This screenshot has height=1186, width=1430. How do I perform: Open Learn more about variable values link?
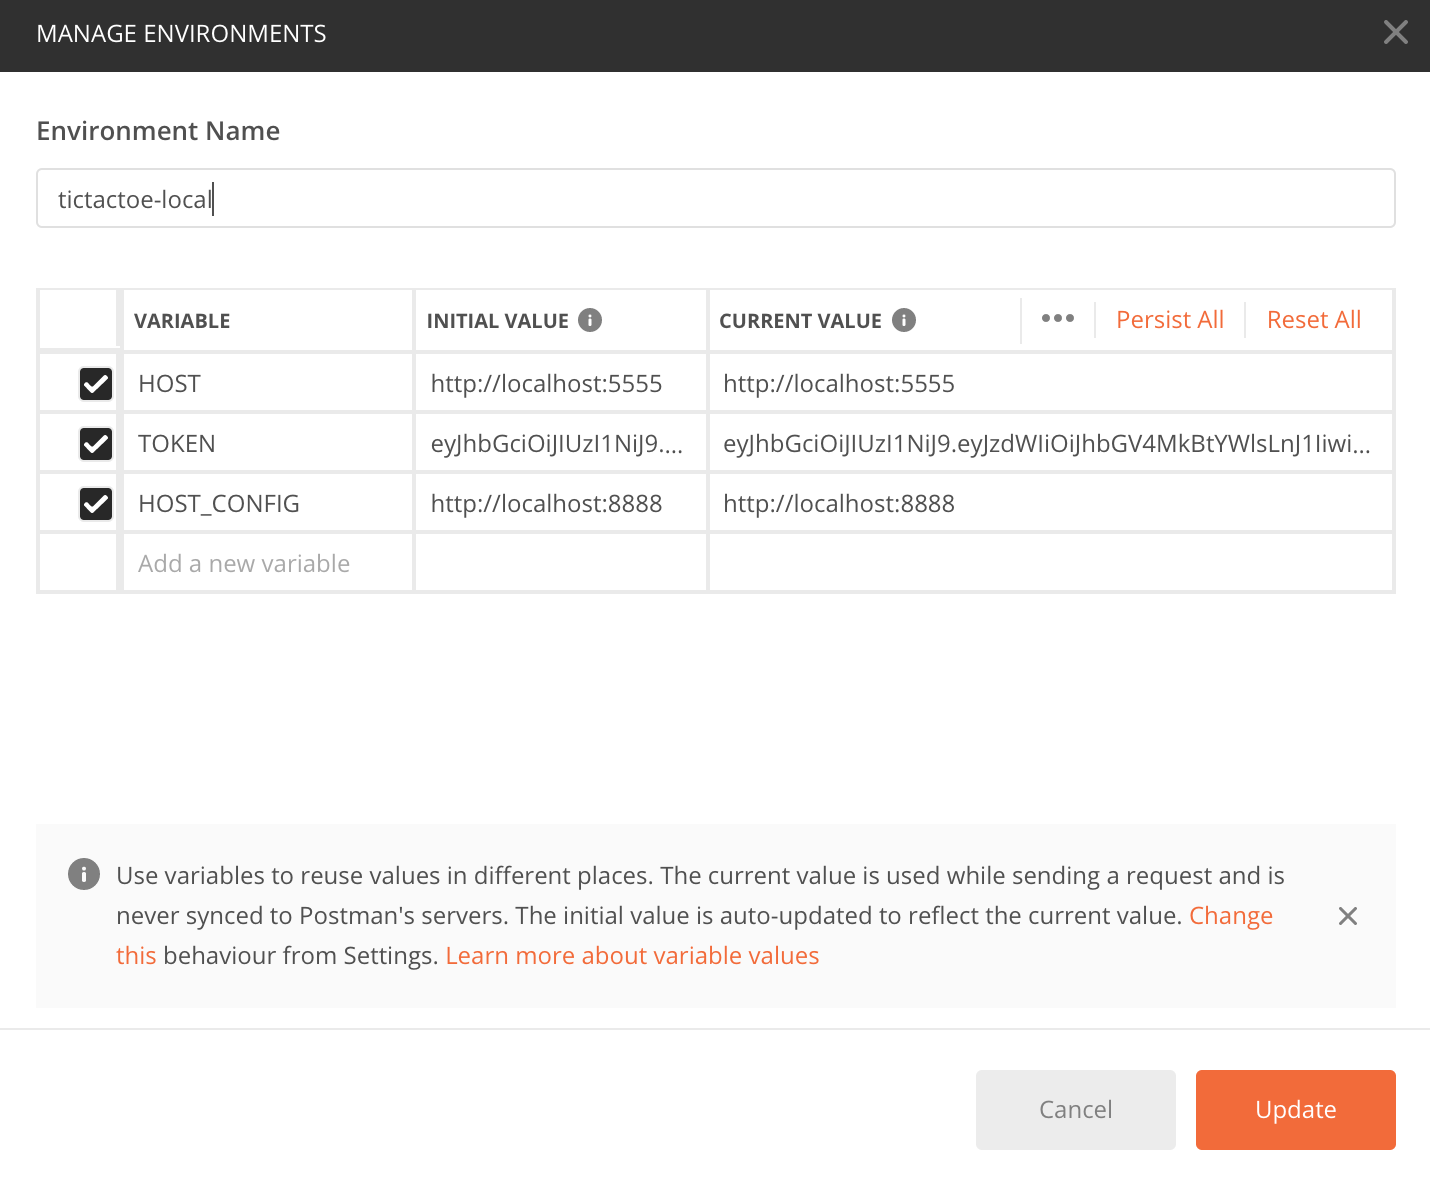632,956
